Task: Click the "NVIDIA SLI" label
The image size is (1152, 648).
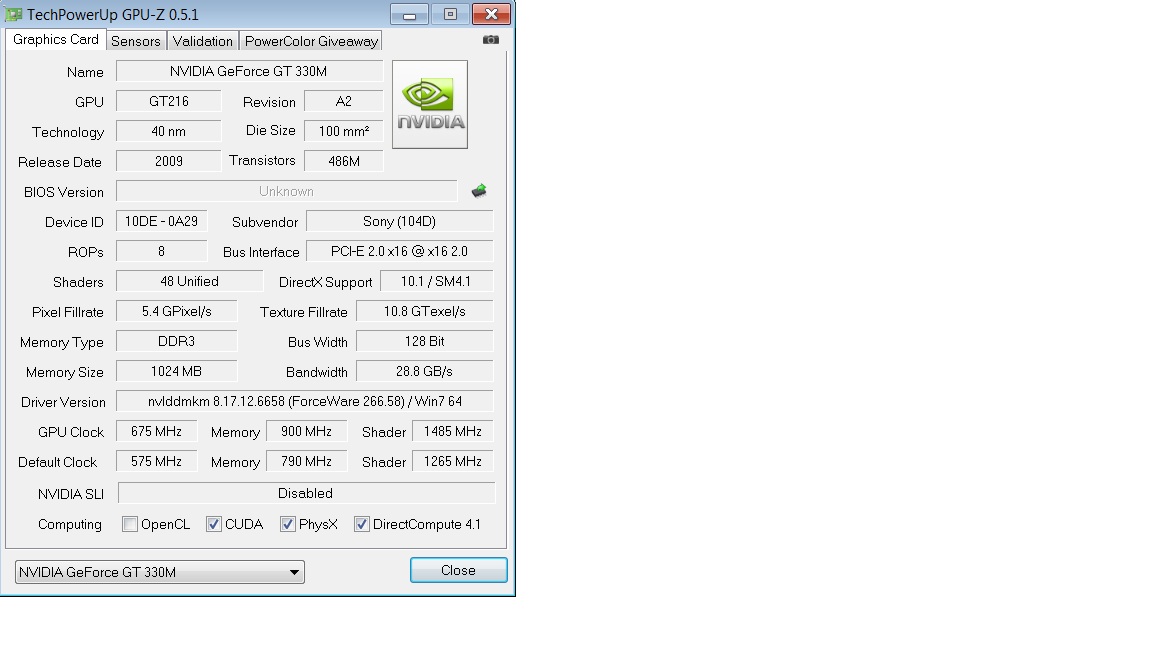Action: pos(71,494)
